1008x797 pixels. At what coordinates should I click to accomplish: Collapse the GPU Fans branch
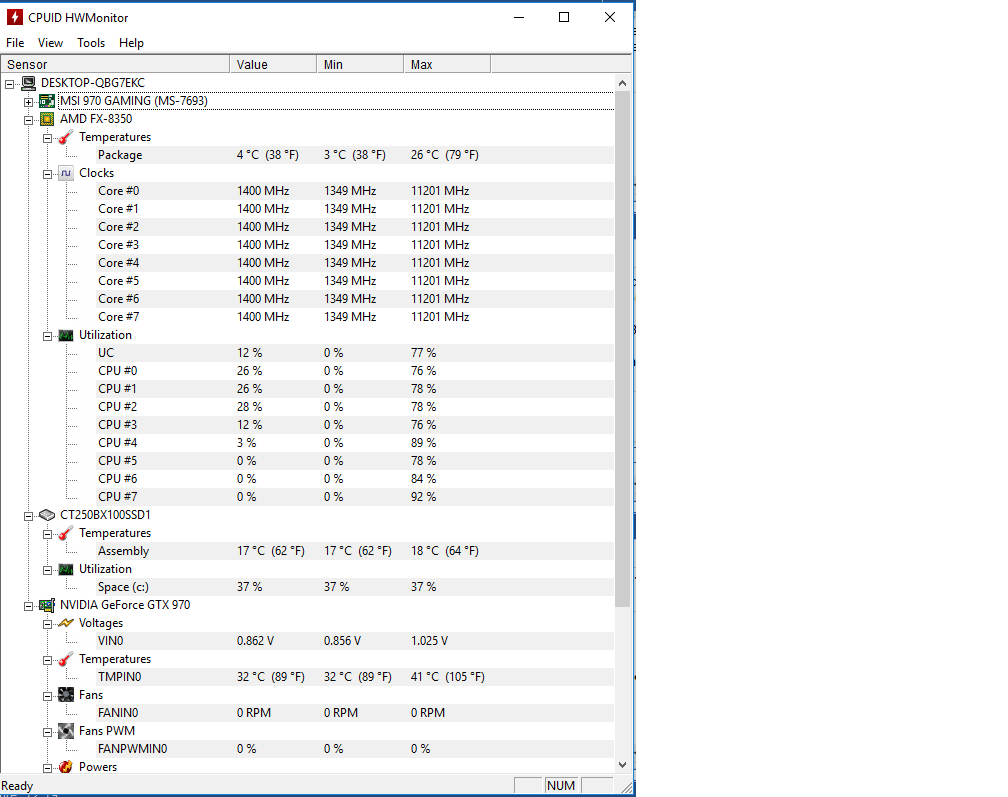click(x=48, y=696)
